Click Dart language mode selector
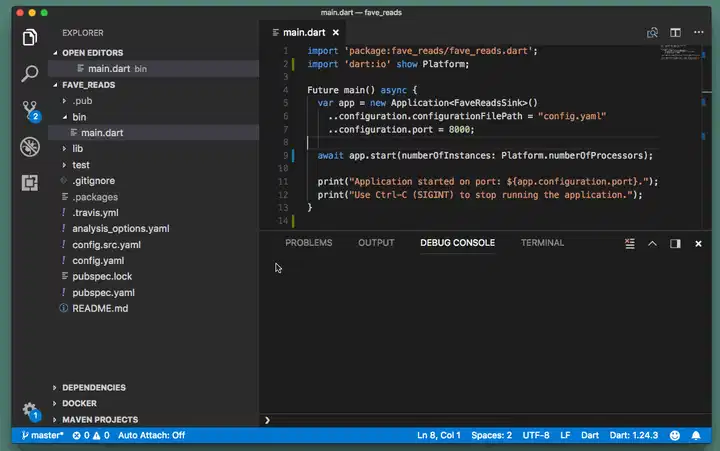This screenshot has height=451, width=720. pos(590,435)
